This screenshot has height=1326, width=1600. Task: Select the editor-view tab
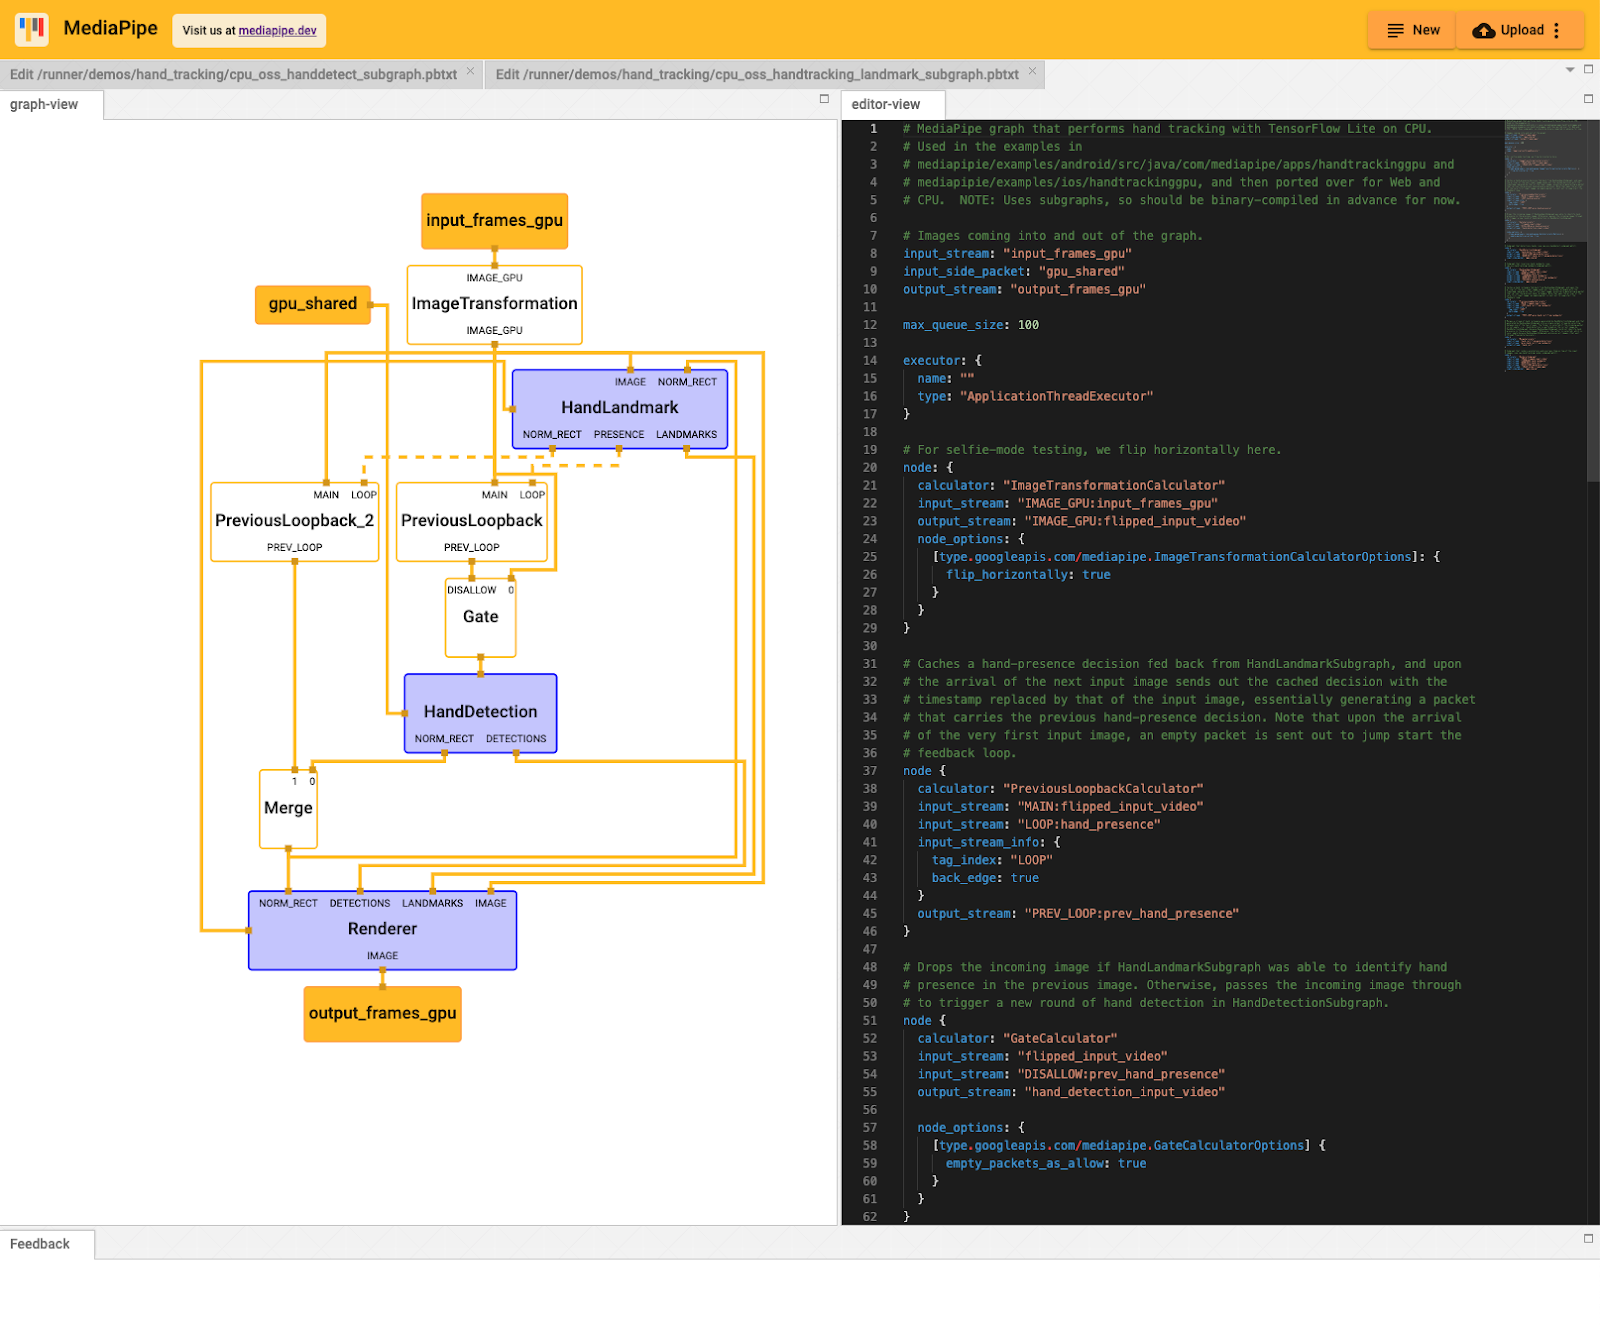click(x=885, y=105)
